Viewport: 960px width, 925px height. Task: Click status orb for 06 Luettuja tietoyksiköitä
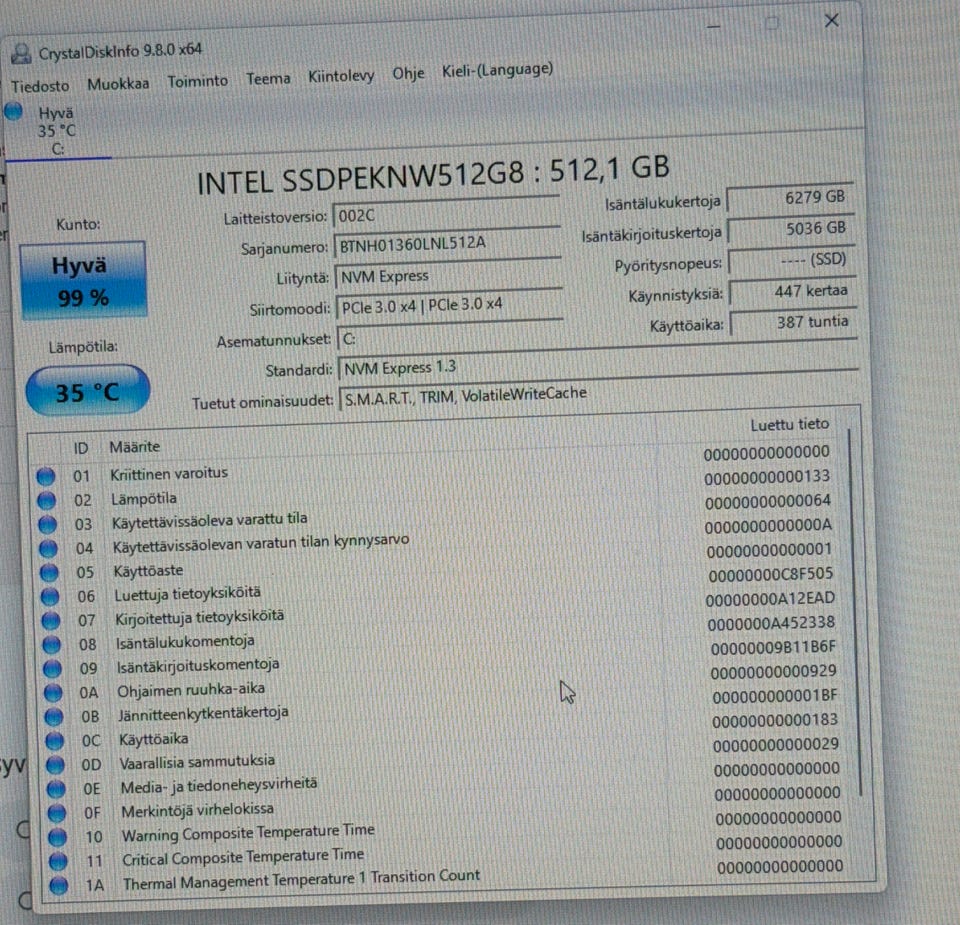[50, 596]
